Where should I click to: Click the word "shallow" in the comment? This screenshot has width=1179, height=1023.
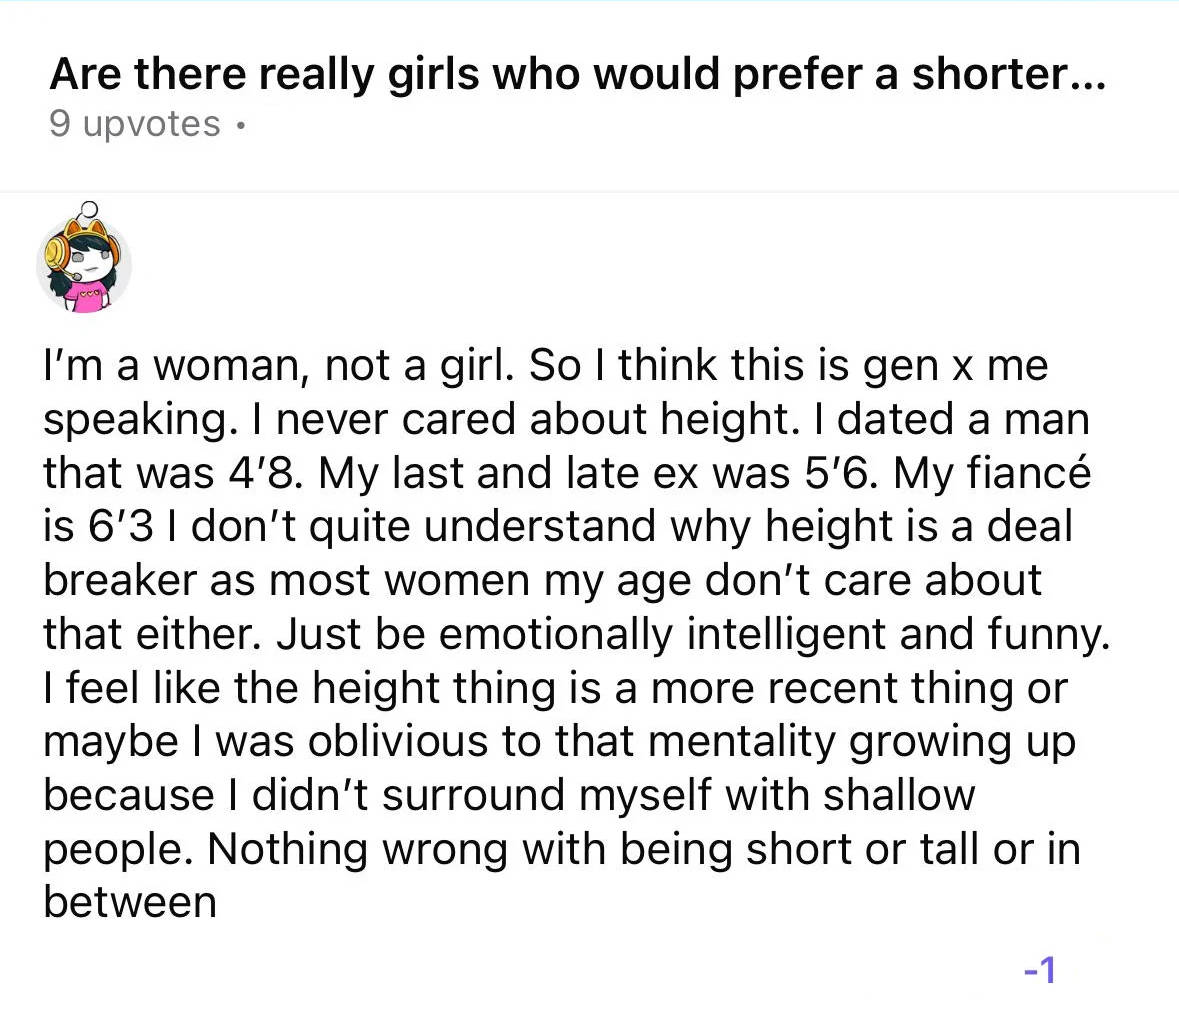899,794
